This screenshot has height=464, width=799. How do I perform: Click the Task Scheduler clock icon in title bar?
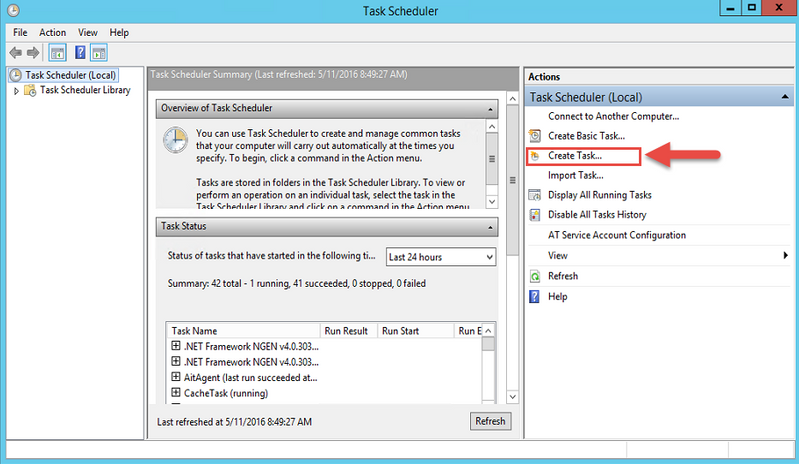tap(13, 10)
